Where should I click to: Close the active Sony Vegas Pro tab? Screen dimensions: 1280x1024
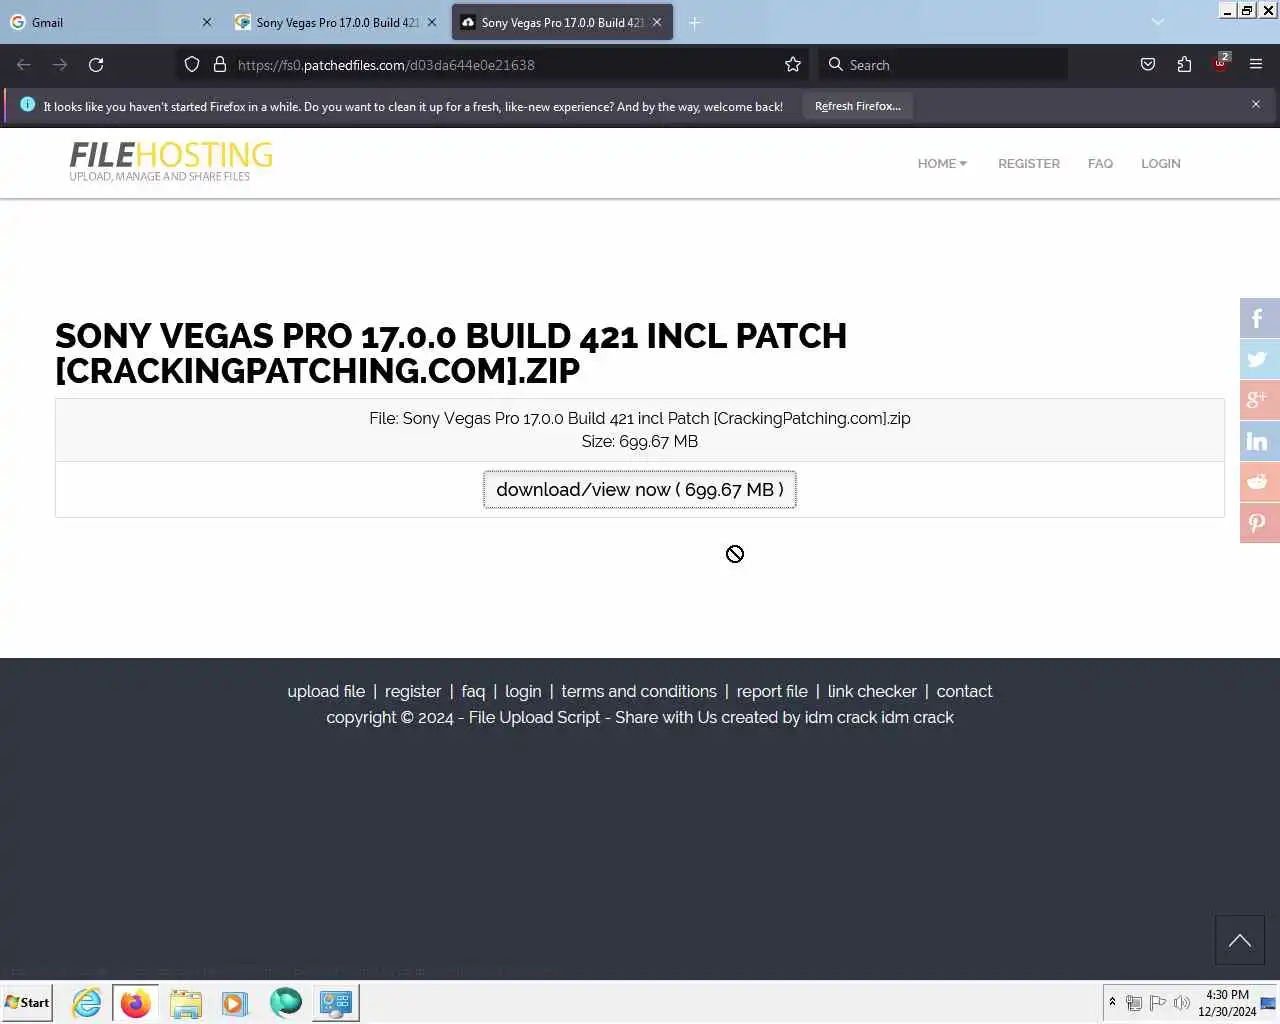[x=657, y=22]
